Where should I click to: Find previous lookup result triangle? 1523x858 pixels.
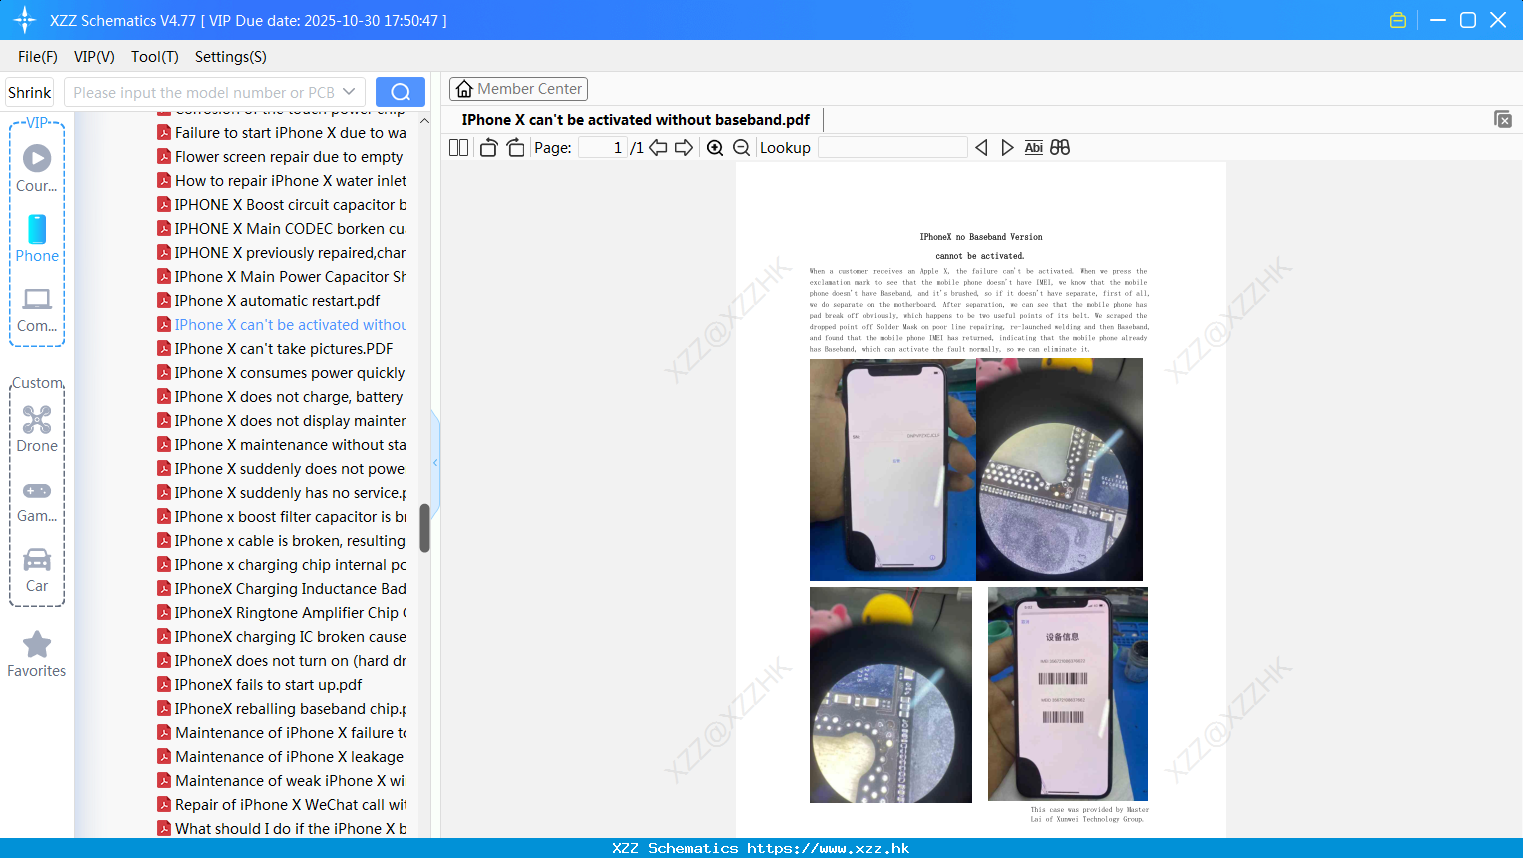tap(981, 147)
